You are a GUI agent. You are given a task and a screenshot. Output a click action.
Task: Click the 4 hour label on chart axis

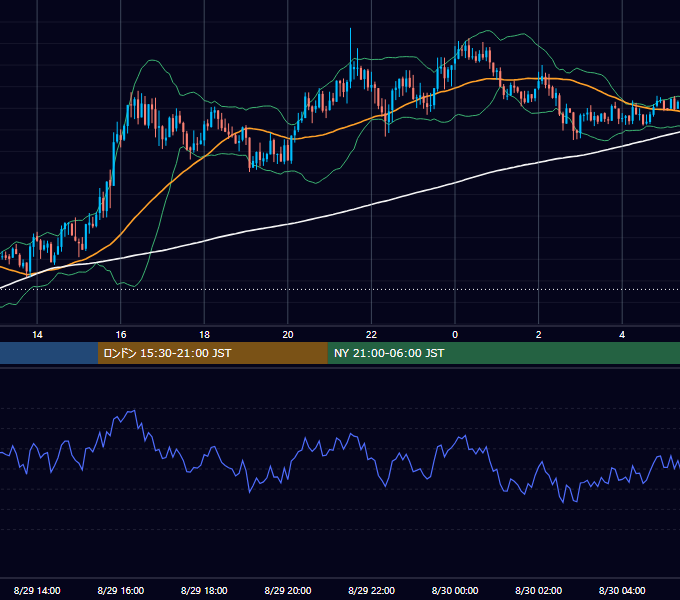(x=622, y=335)
